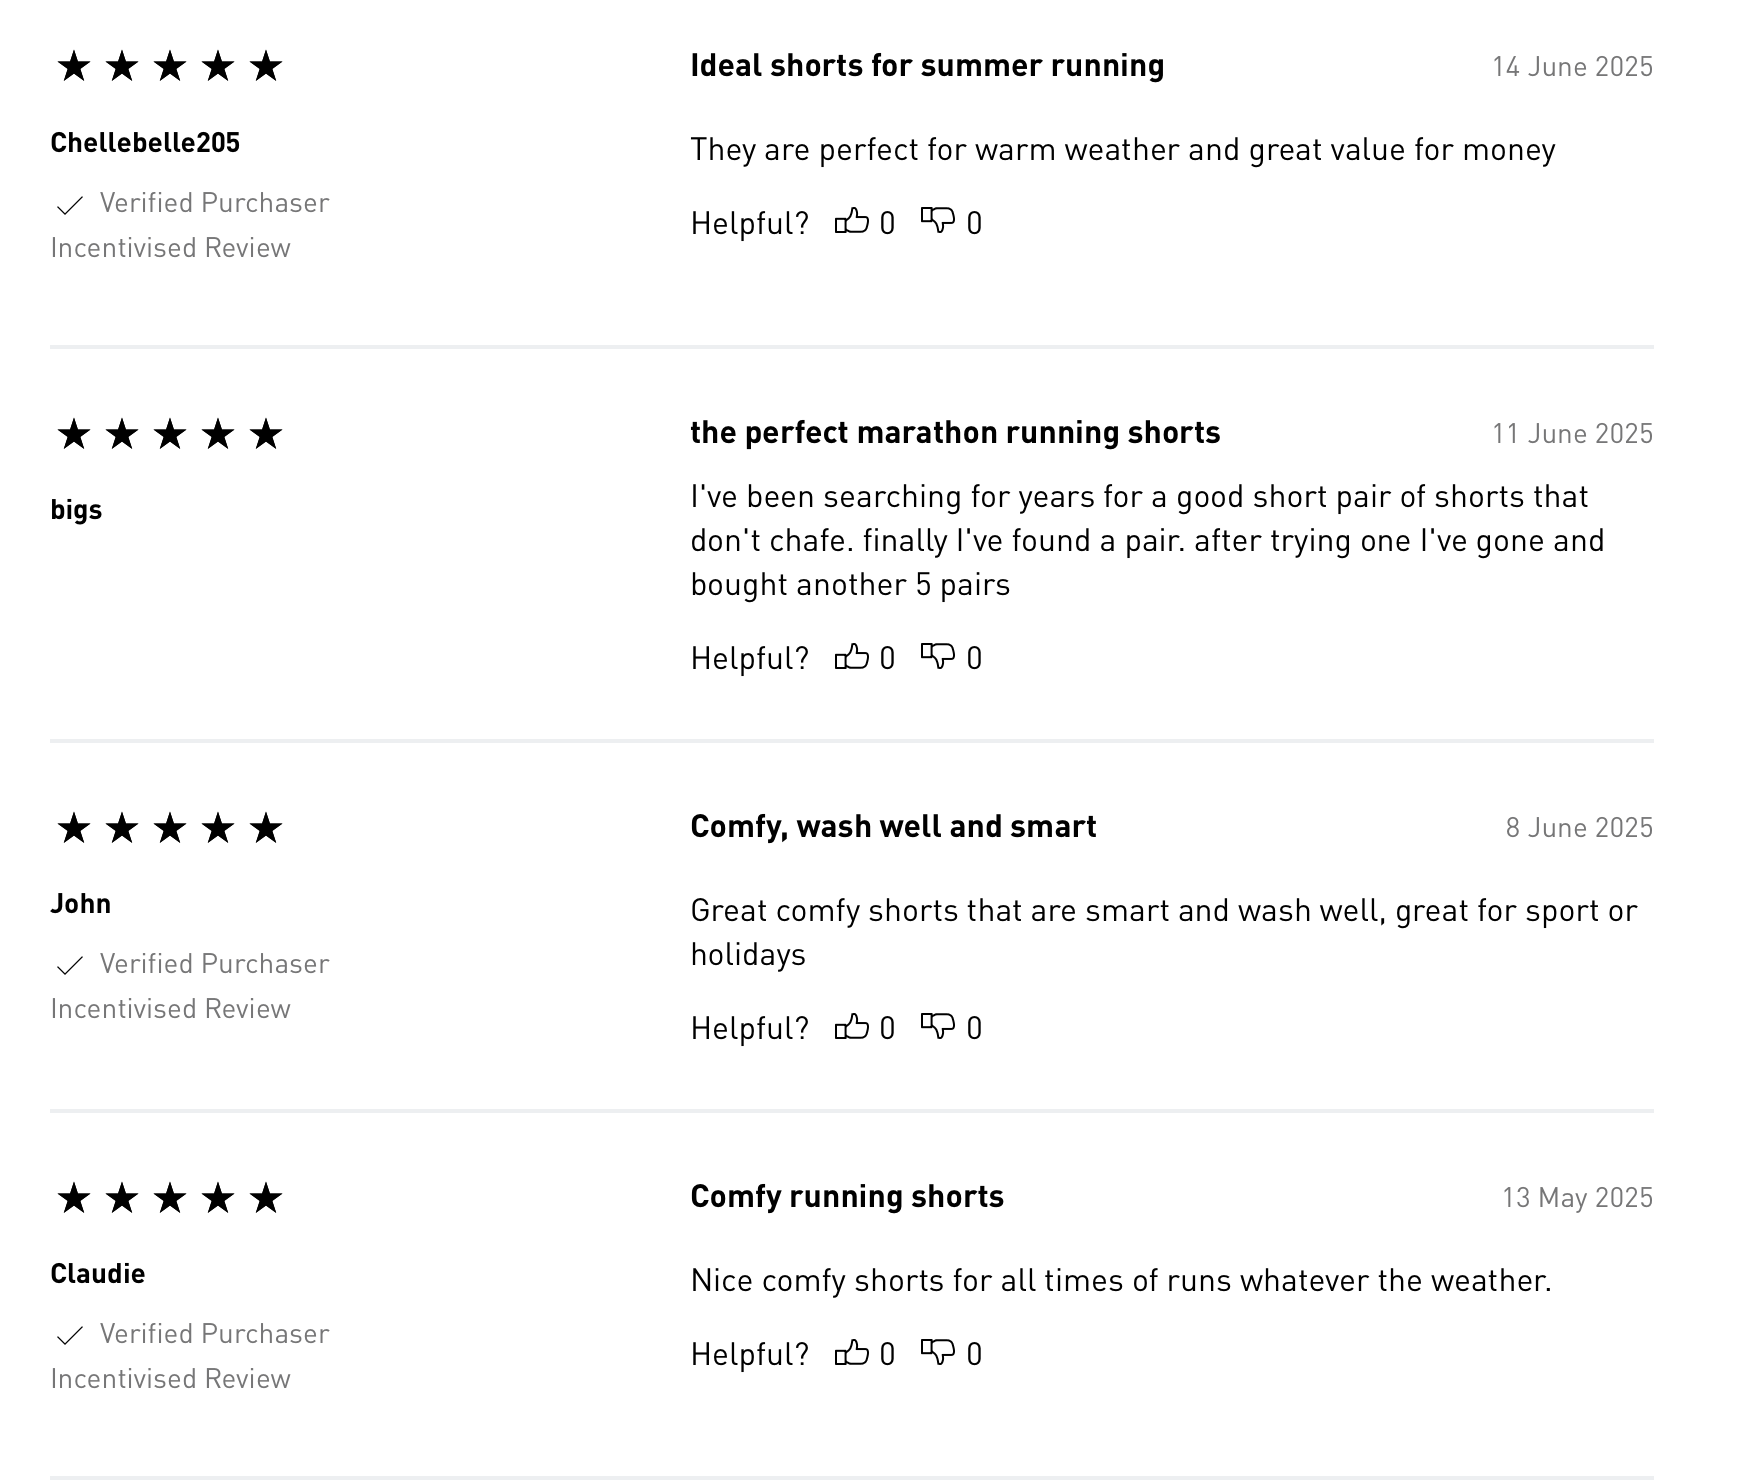Click the 'Ideal shorts for summer running' title

(x=926, y=66)
